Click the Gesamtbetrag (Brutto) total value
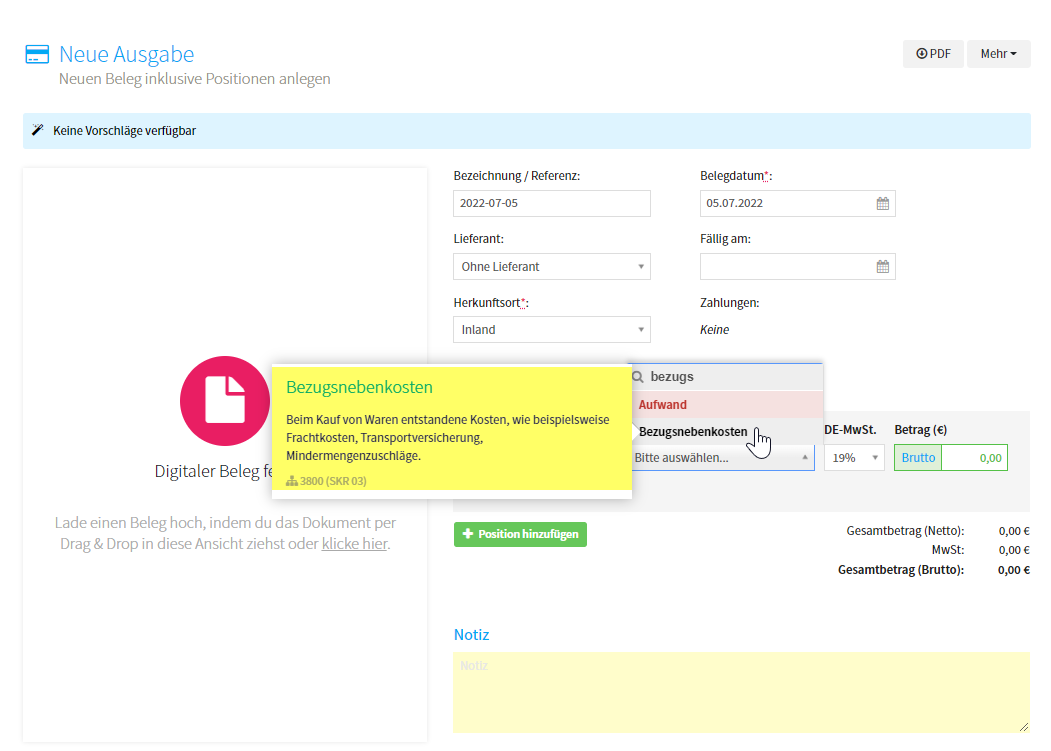The height and width of the screenshot is (751, 1051). coord(1013,570)
